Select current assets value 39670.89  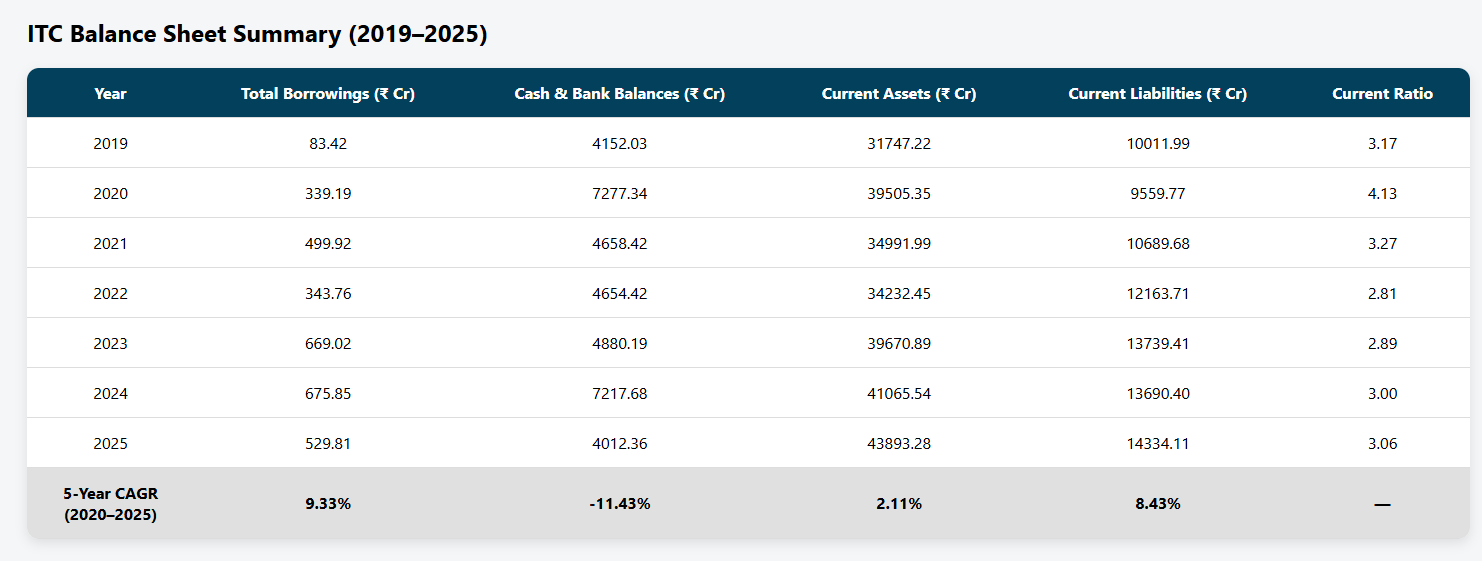click(899, 343)
